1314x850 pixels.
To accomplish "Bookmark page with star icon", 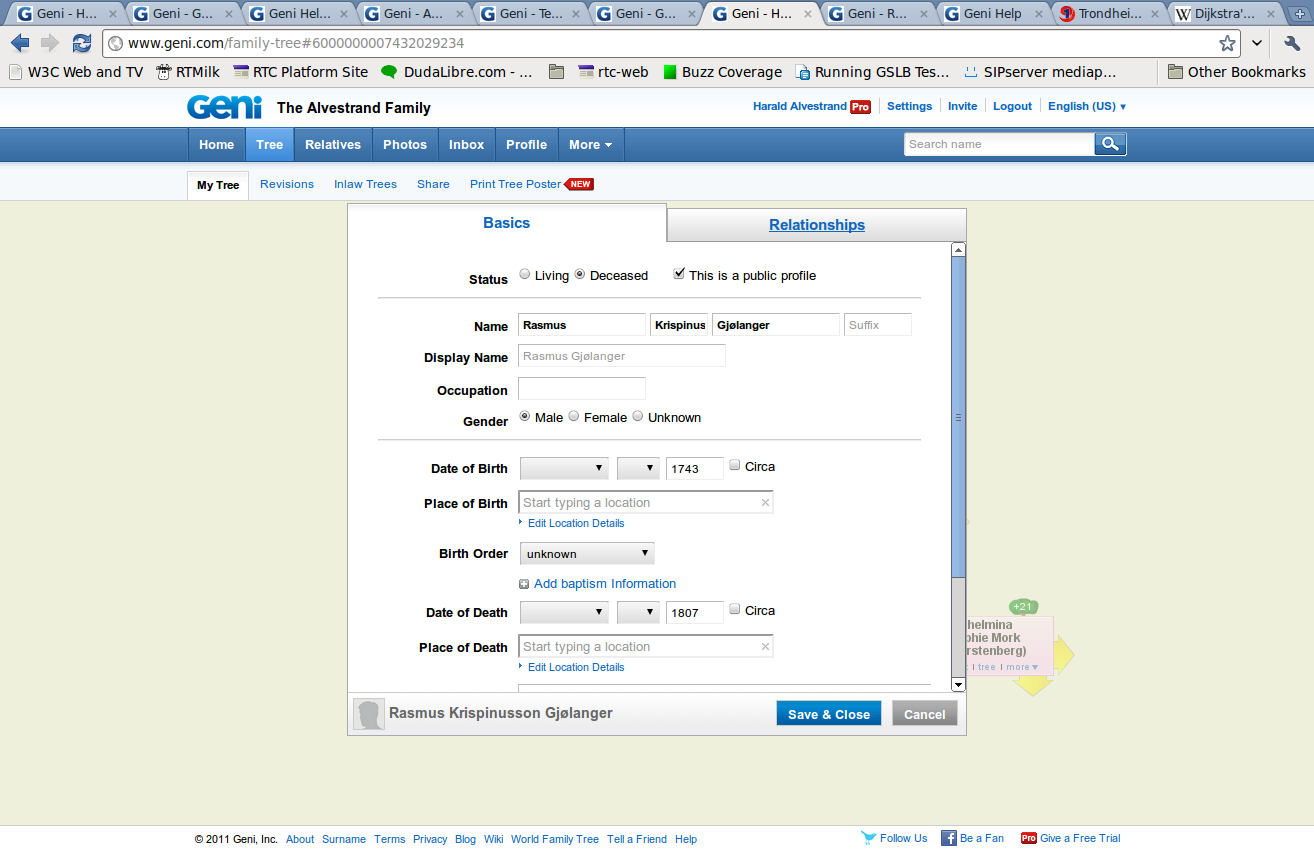I will (1227, 43).
